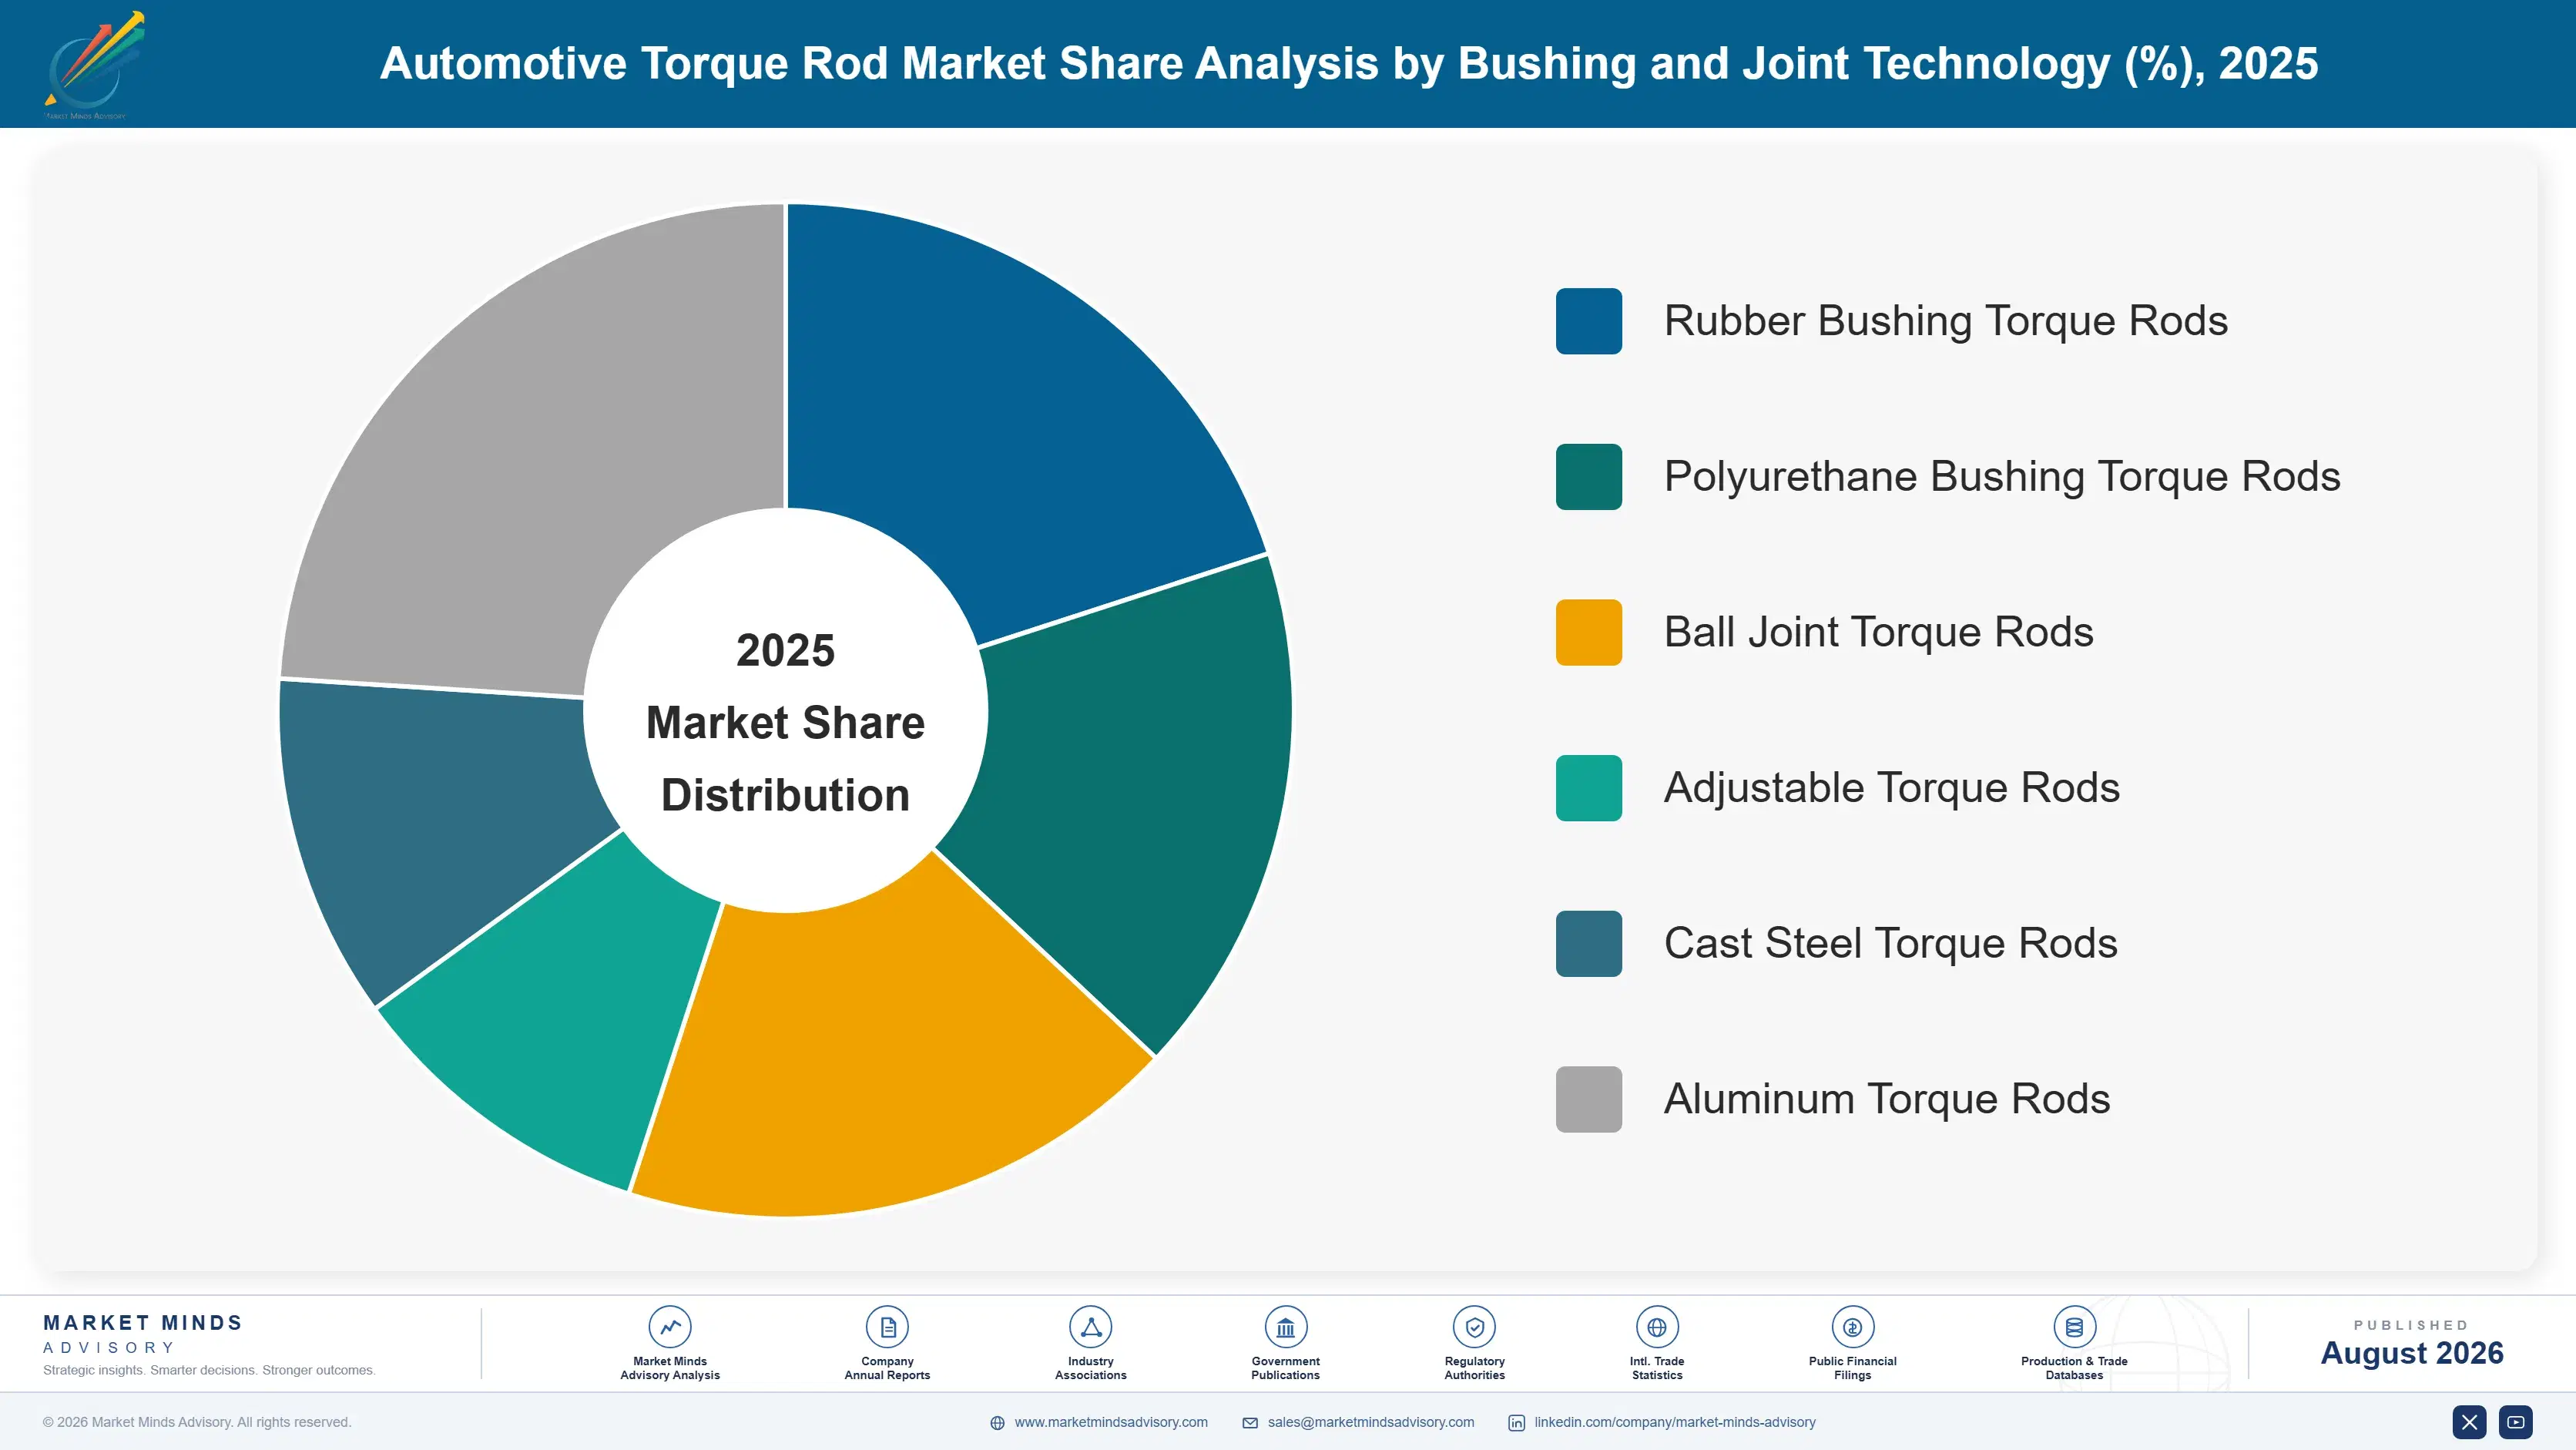Screen dimensions: 2576x1450
Task: Click the 'Cast Steel Torque Rods' legend label
Action: coord(1890,943)
